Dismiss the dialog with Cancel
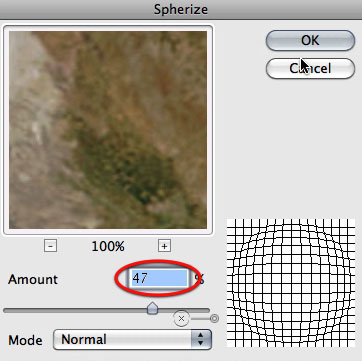362x361 pixels. pyautogui.click(x=310, y=68)
